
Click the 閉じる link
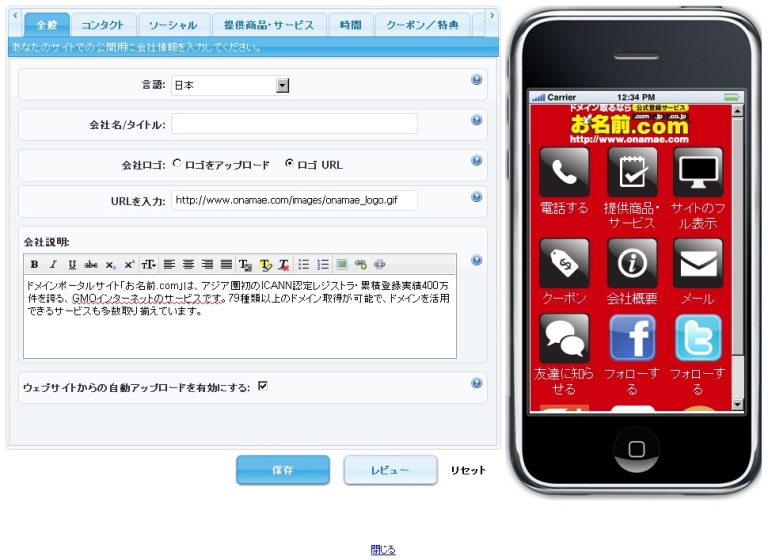click(x=383, y=550)
